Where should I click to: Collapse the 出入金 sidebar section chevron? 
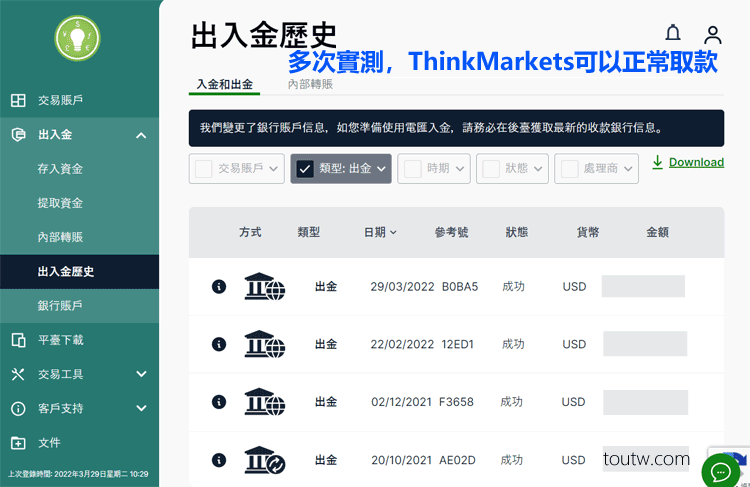141,135
